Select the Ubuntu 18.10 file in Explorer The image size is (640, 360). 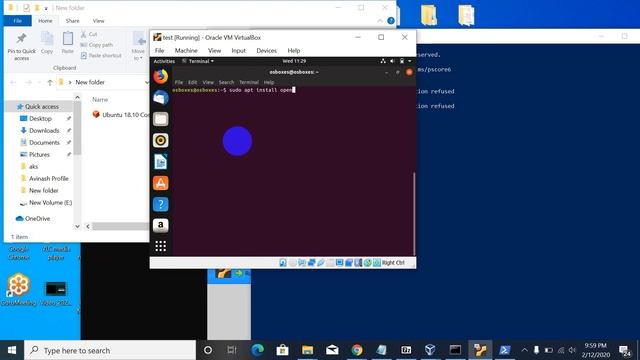tap(120, 115)
